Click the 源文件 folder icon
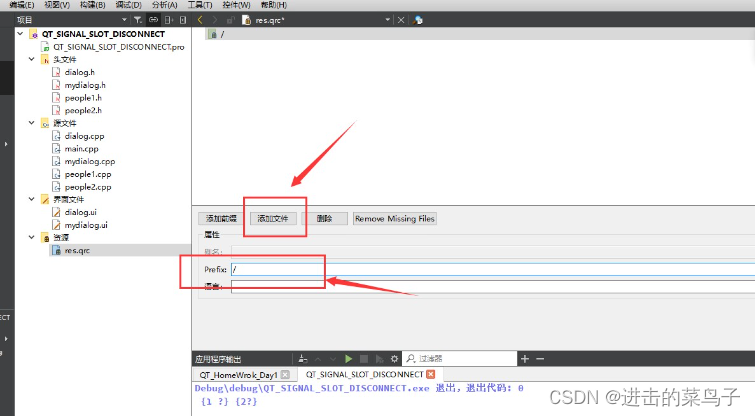 coord(45,123)
